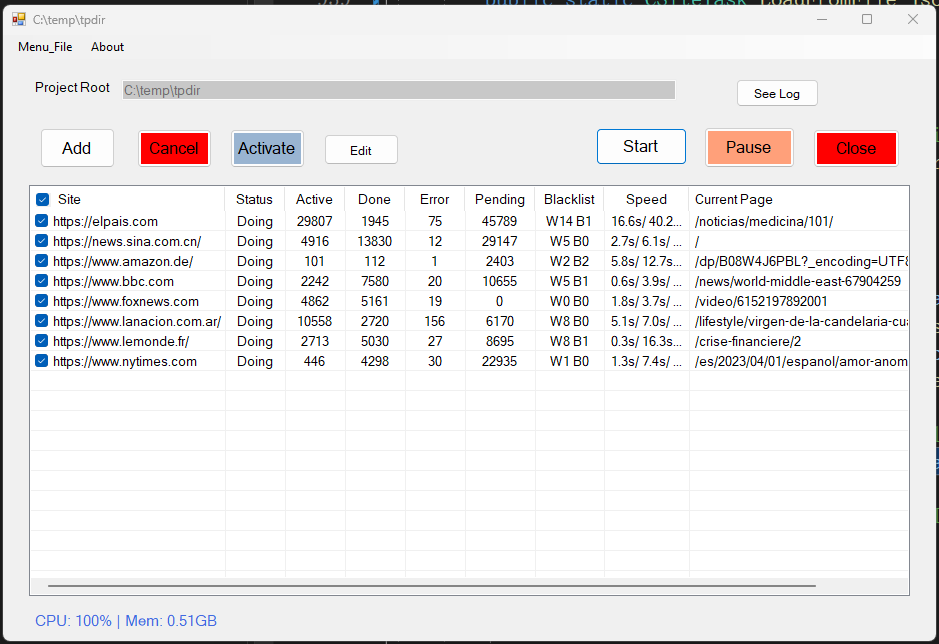Sort by the Active column header
The width and height of the screenshot is (939, 644).
[x=314, y=199]
